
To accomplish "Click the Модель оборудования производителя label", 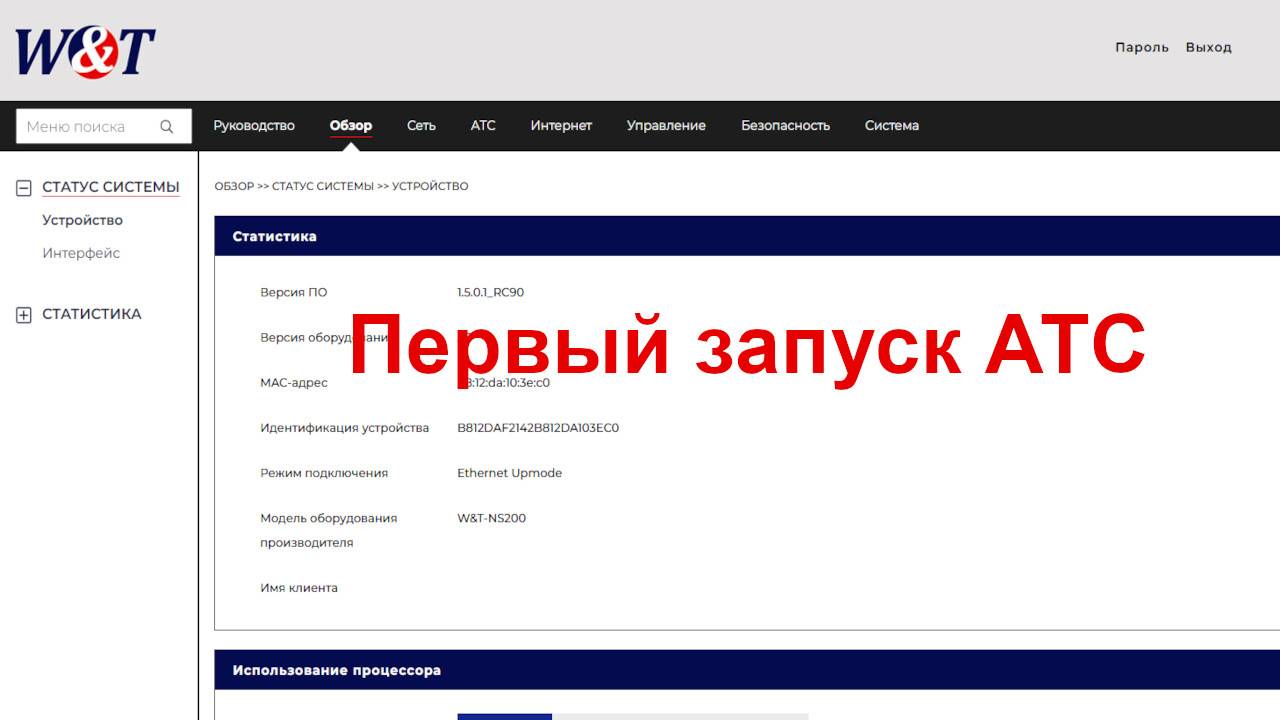I will [x=328, y=530].
